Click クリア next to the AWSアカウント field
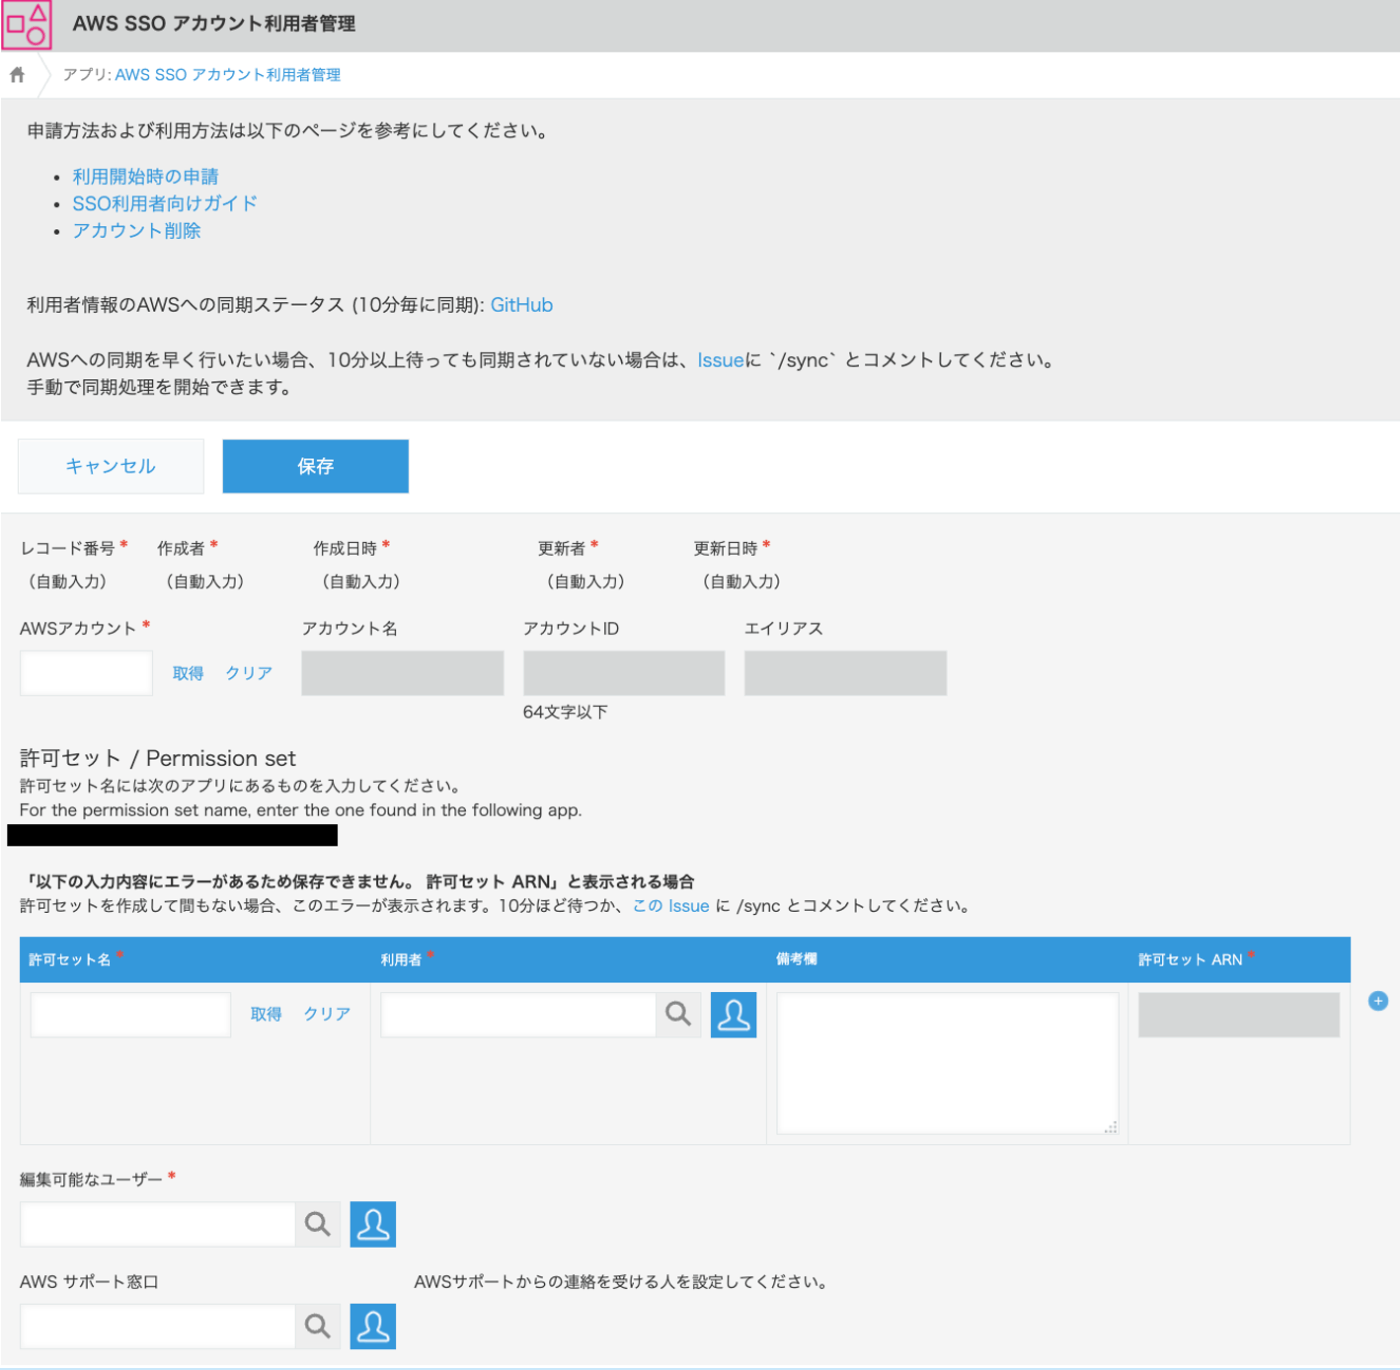The width and height of the screenshot is (1400, 1370). pos(249,674)
